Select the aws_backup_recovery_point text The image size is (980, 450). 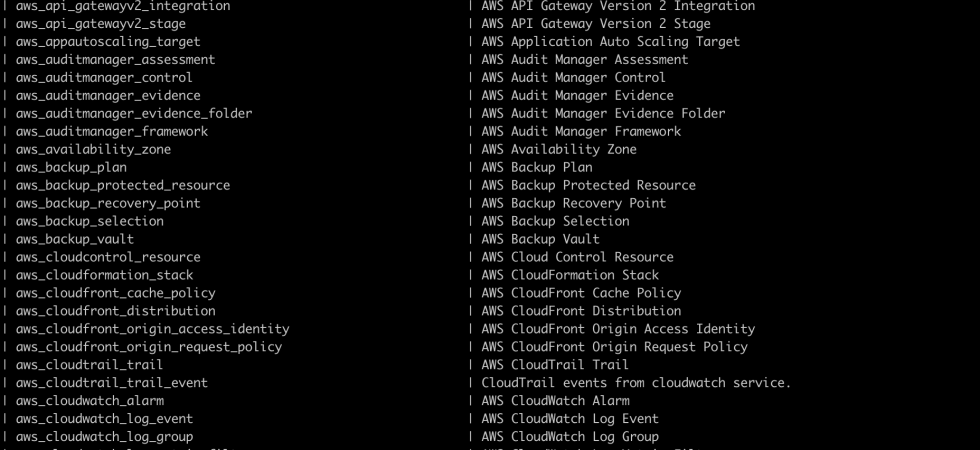[x=108, y=203]
